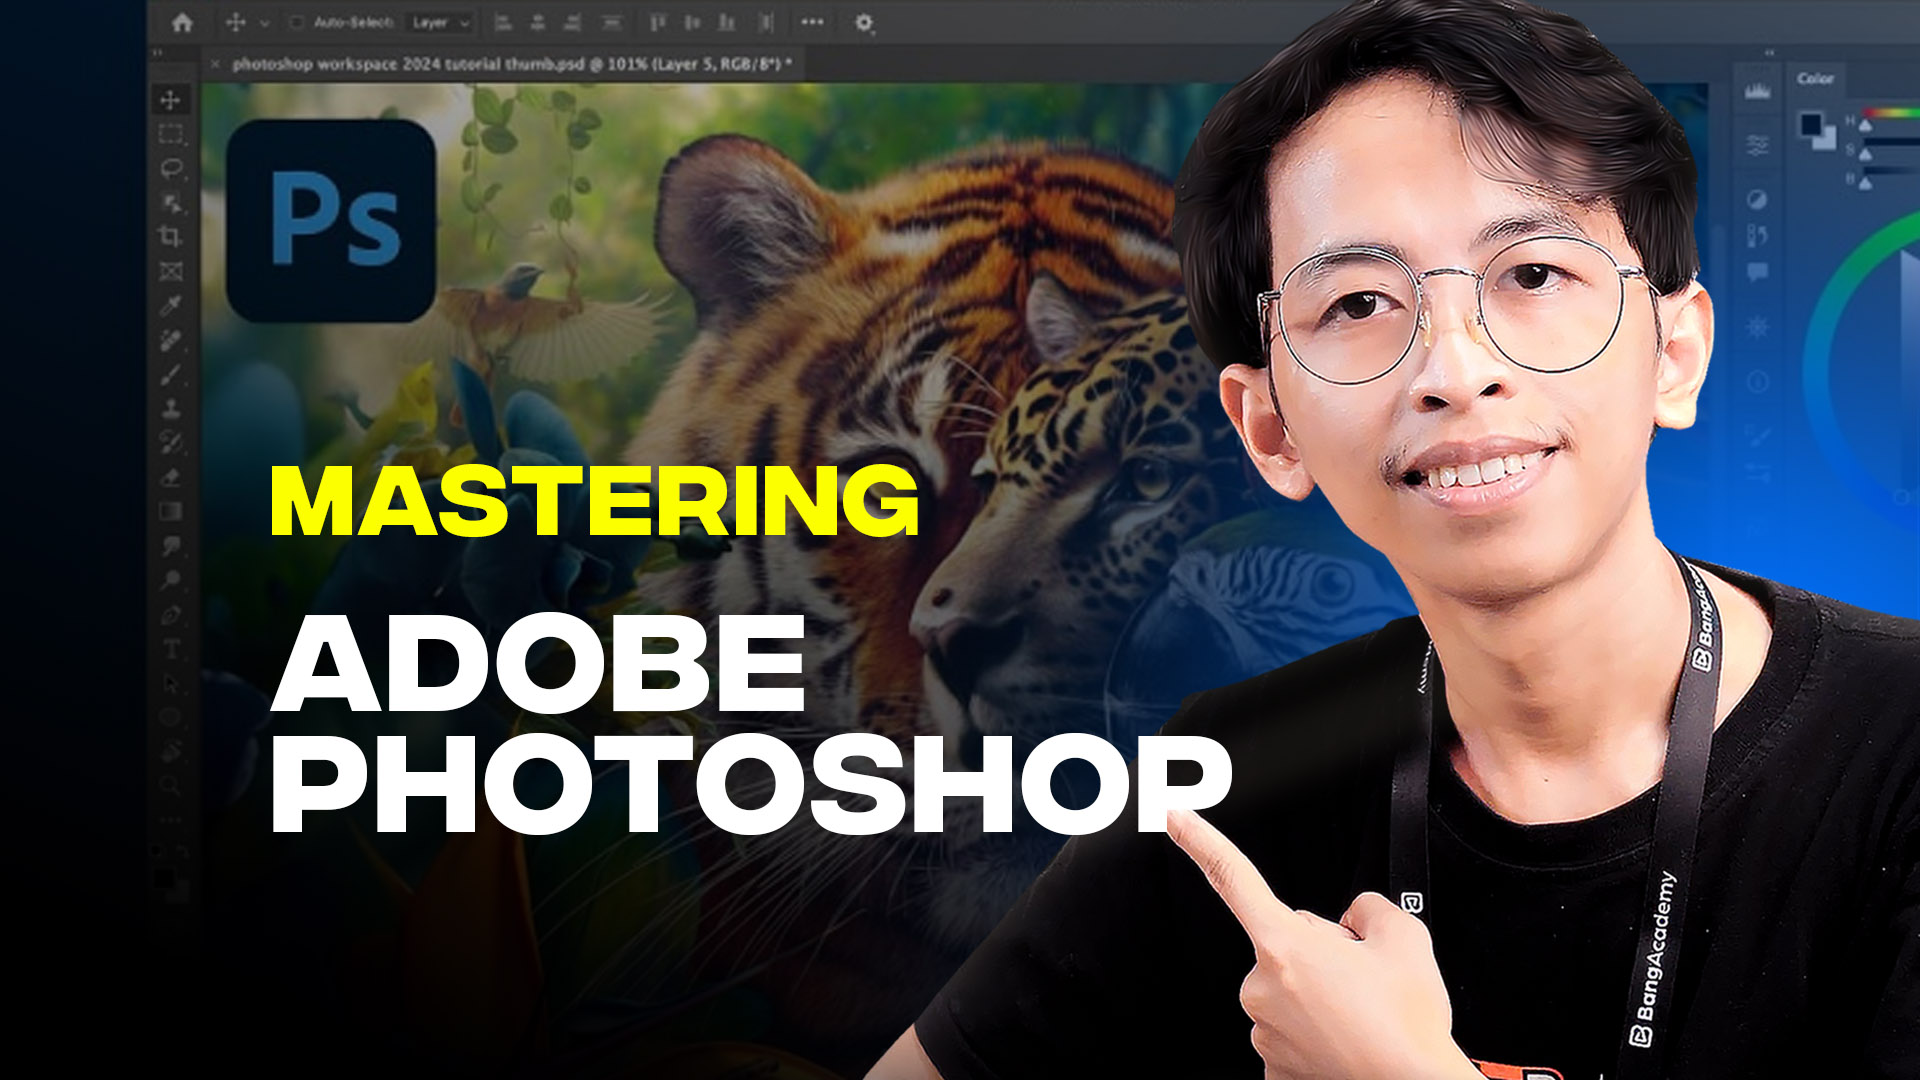Enable the Auto-Select checkbox
The image size is (1920, 1080).
tap(296, 22)
